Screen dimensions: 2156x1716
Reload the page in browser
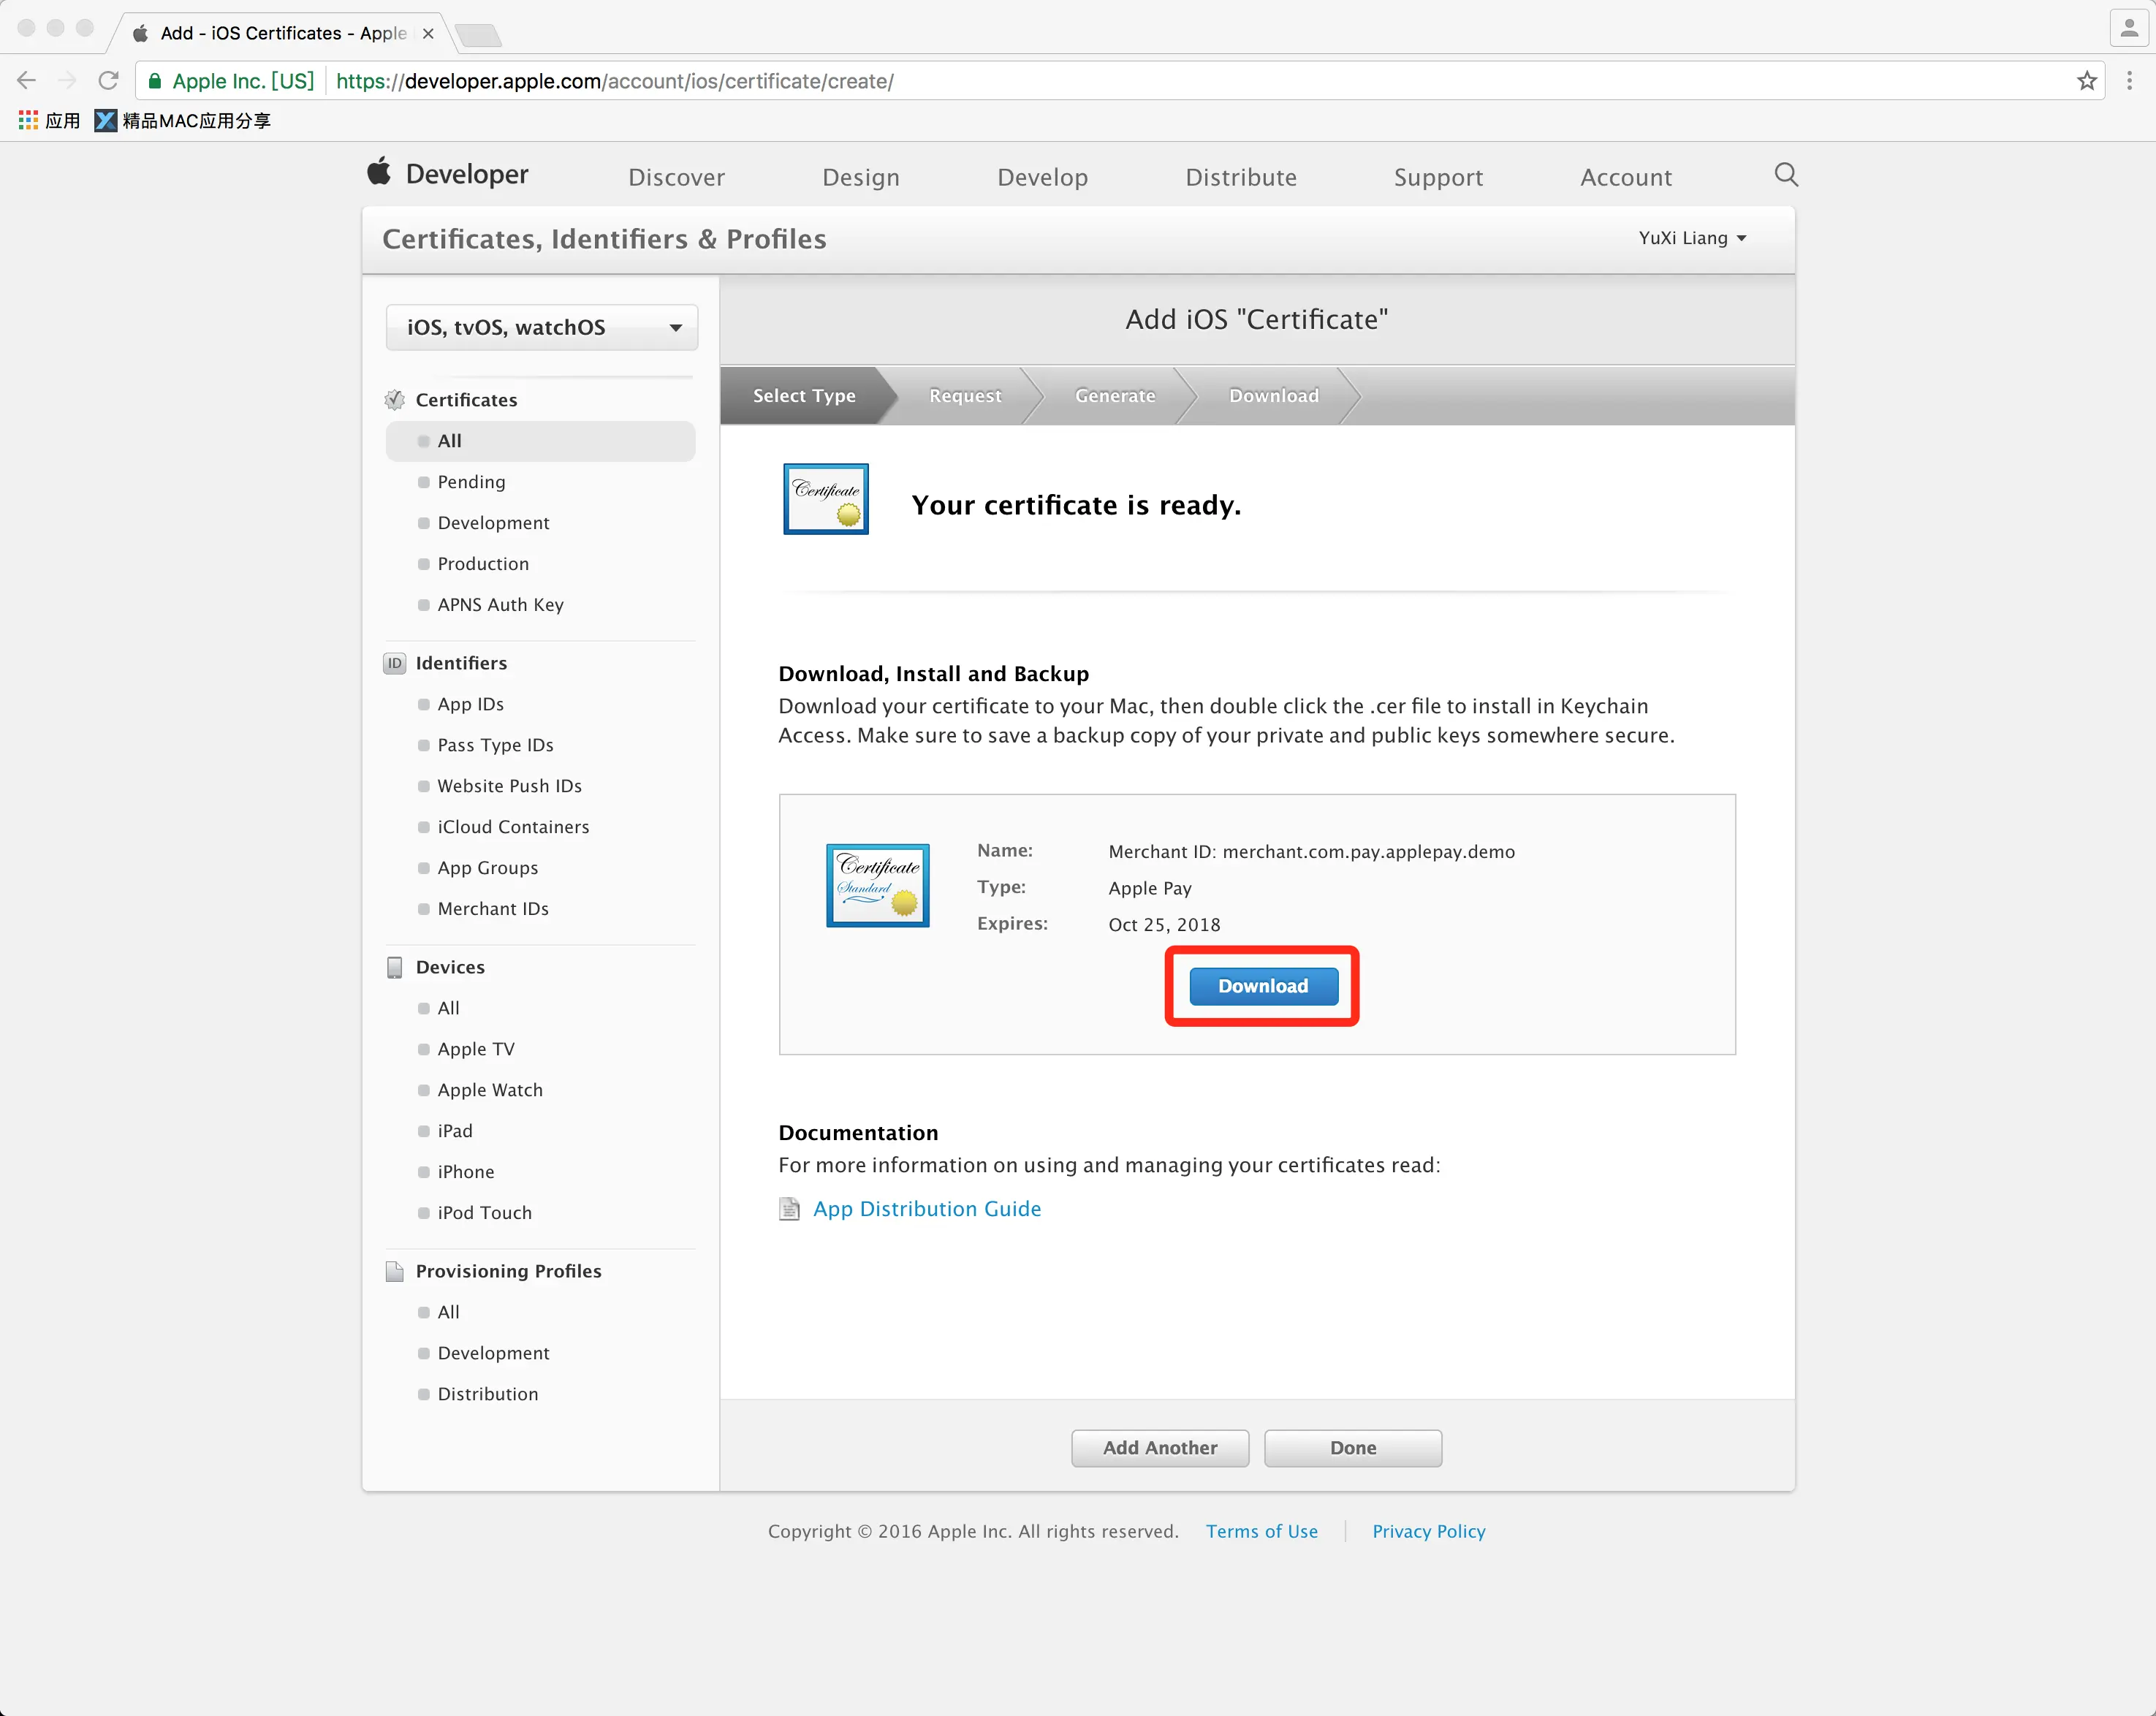click(x=108, y=81)
